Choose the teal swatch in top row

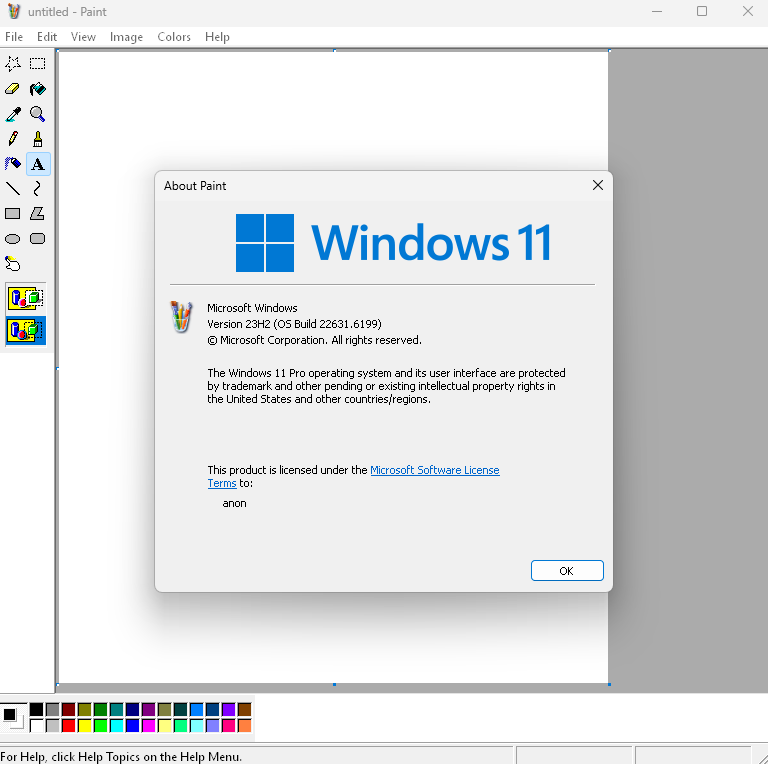117,709
